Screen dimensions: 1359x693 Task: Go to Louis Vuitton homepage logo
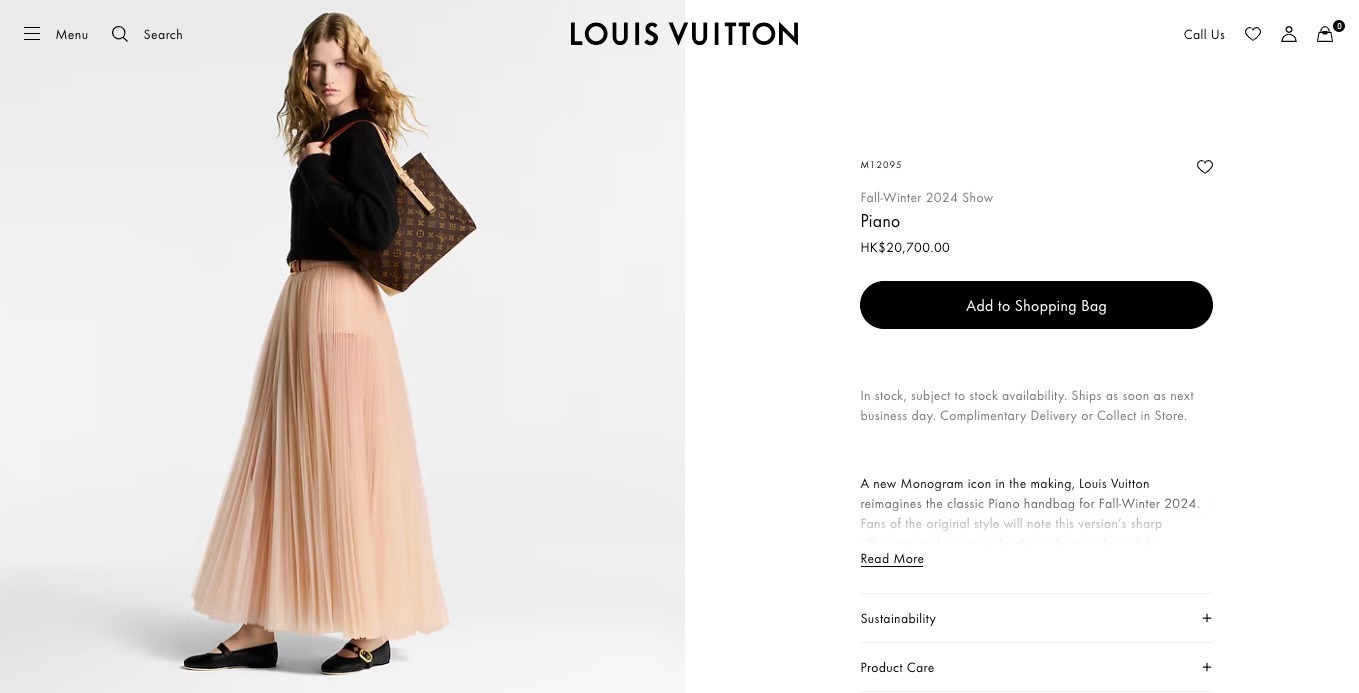point(684,34)
